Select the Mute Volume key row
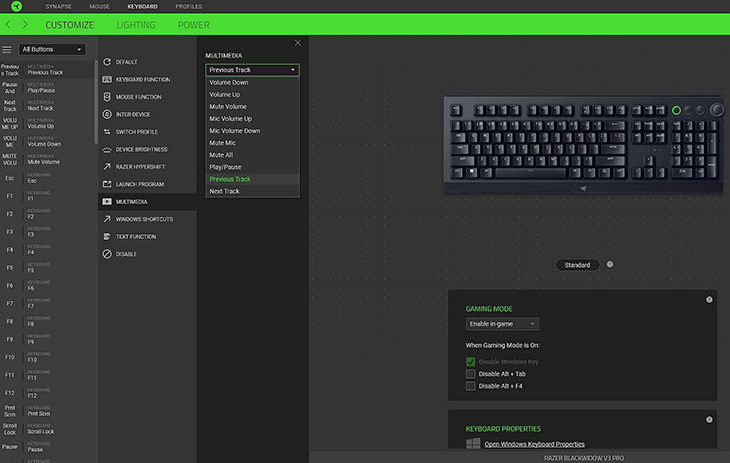This screenshot has height=463, width=730. [x=47, y=160]
